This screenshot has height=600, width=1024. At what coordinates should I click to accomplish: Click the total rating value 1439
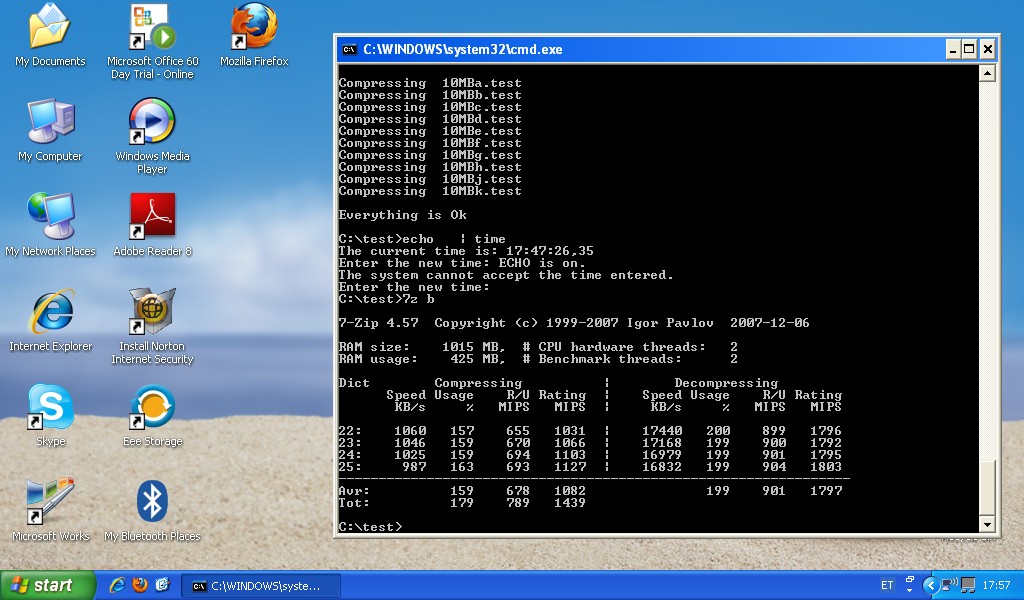tap(569, 503)
